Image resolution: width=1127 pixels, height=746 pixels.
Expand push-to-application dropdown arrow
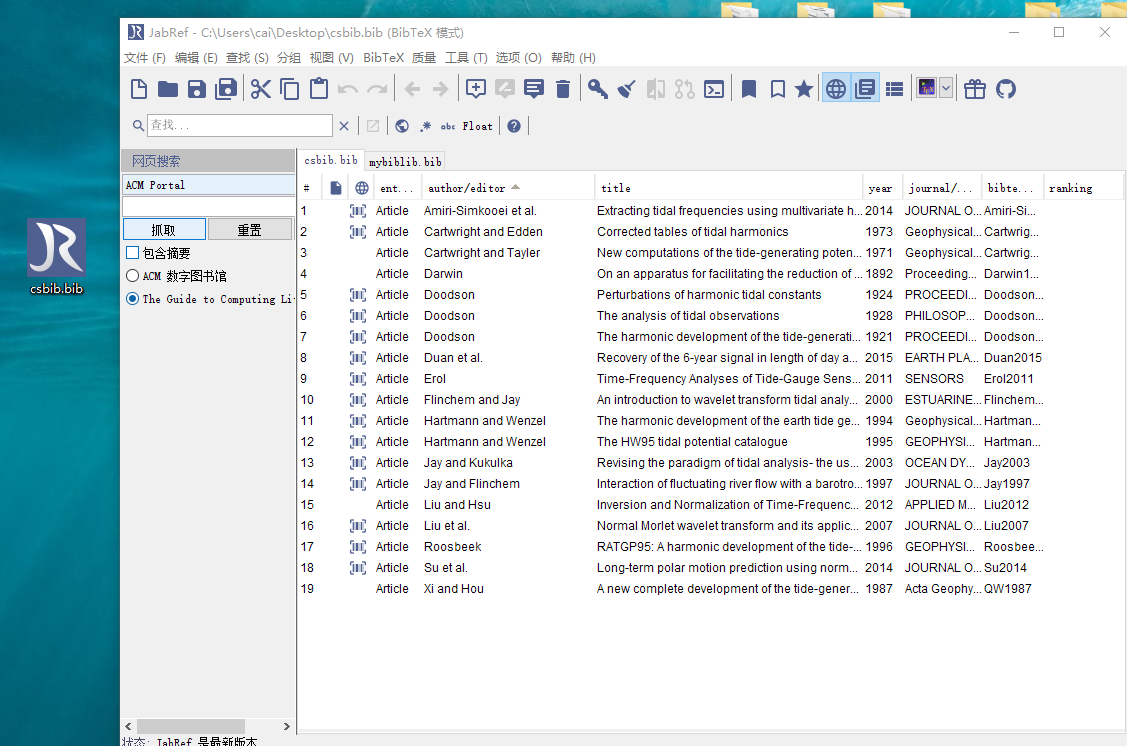point(946,88)
